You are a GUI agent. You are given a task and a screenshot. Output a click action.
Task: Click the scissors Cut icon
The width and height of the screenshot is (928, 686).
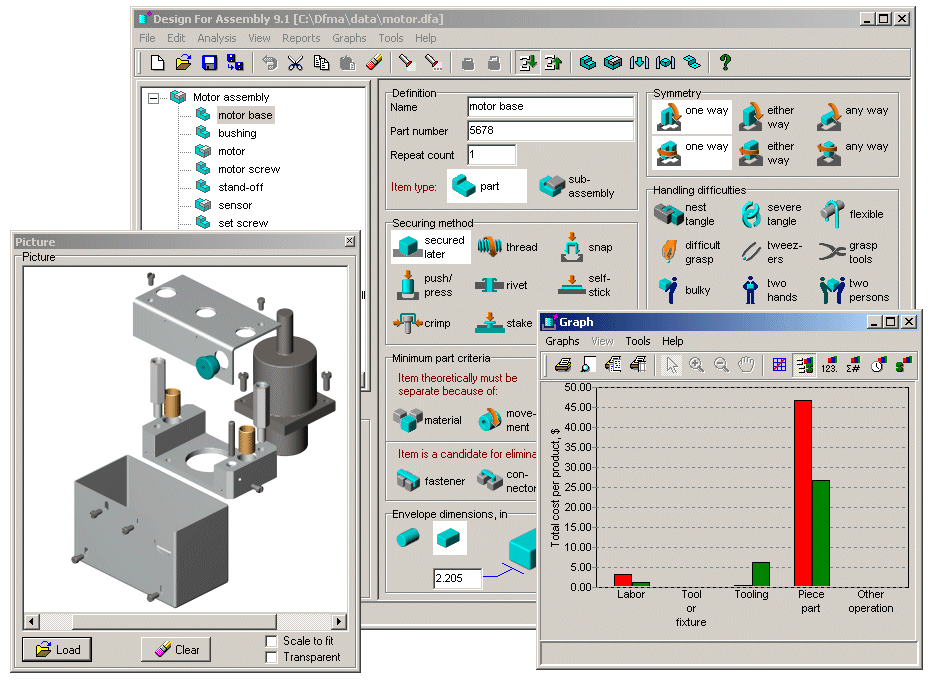pos(295,63)
